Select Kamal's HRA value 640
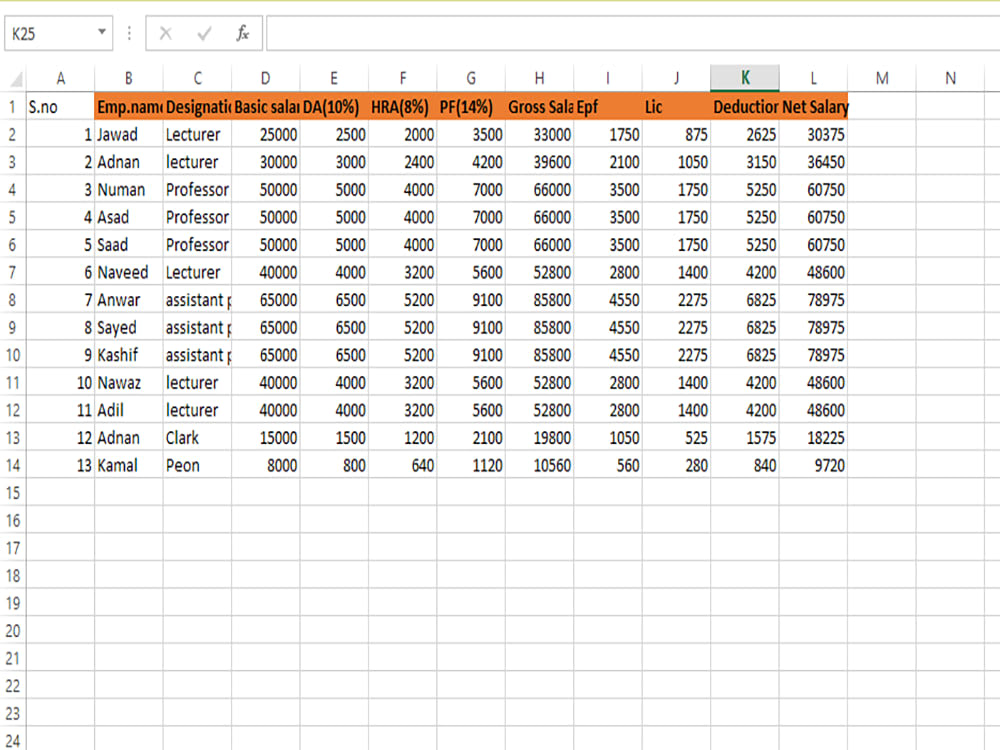1000x750 pixels. pos(402,466)
